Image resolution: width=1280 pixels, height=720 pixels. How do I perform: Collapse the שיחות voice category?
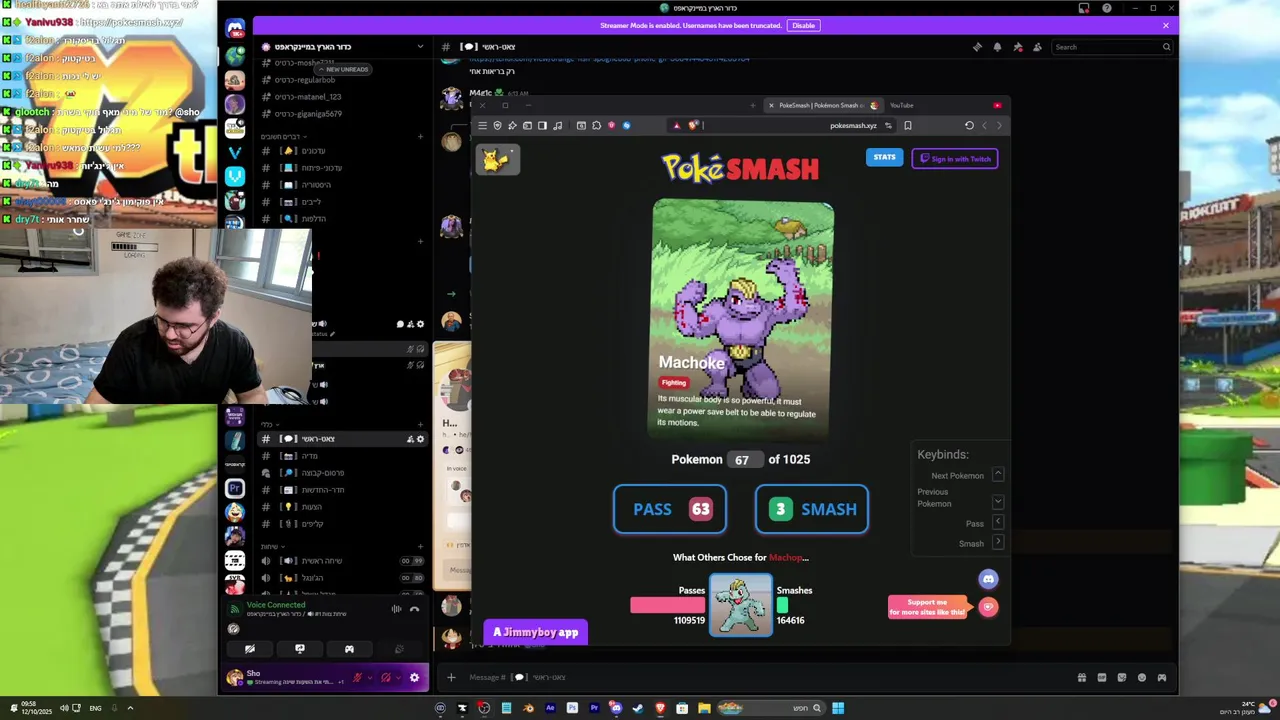(272, 546)
